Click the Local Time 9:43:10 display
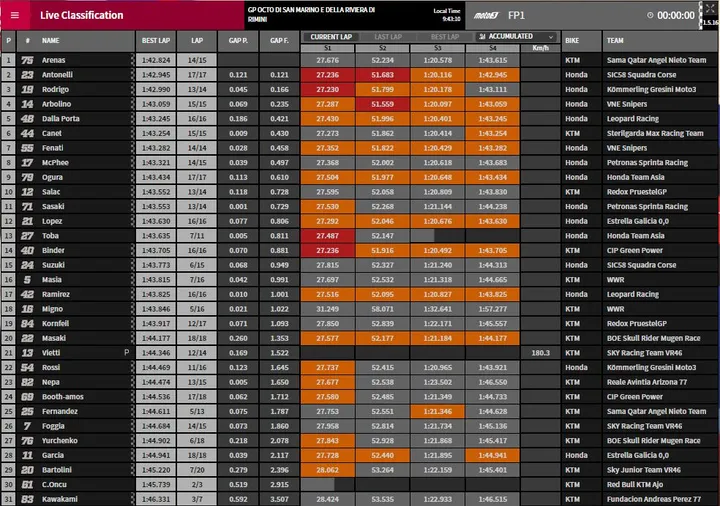This screenshot has width=720, height=506. point(447,15)
